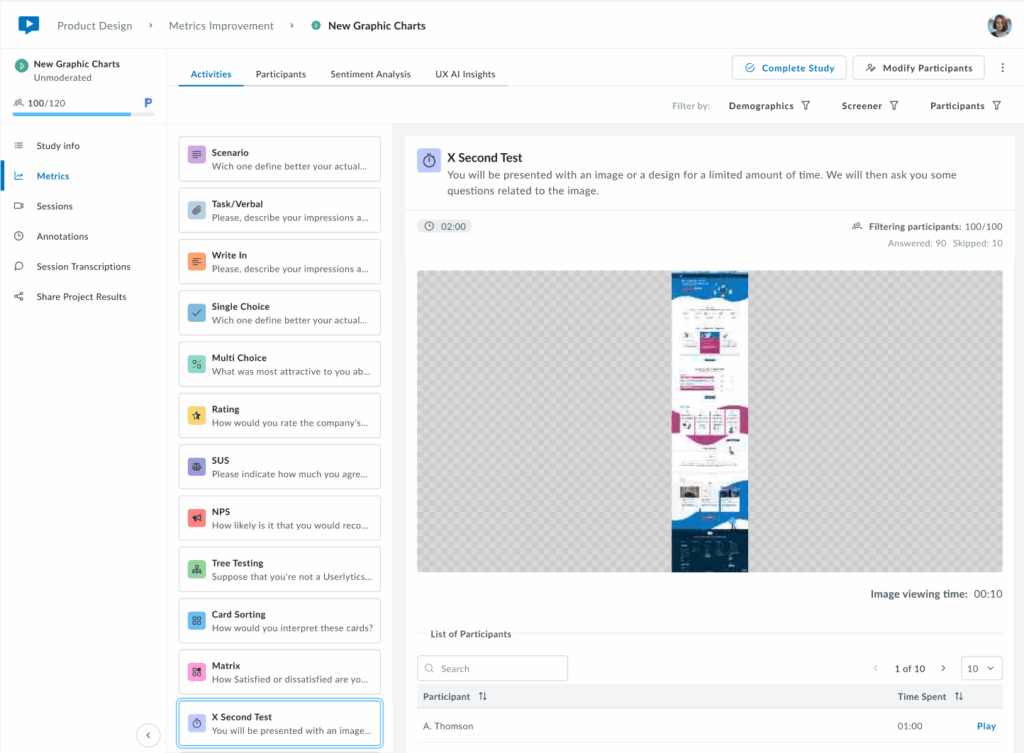Image resolution: width=1024 pixels, height=753 pixels.
Task: Open the Tree Testing activity icon
Action: [x=197, y=569]
